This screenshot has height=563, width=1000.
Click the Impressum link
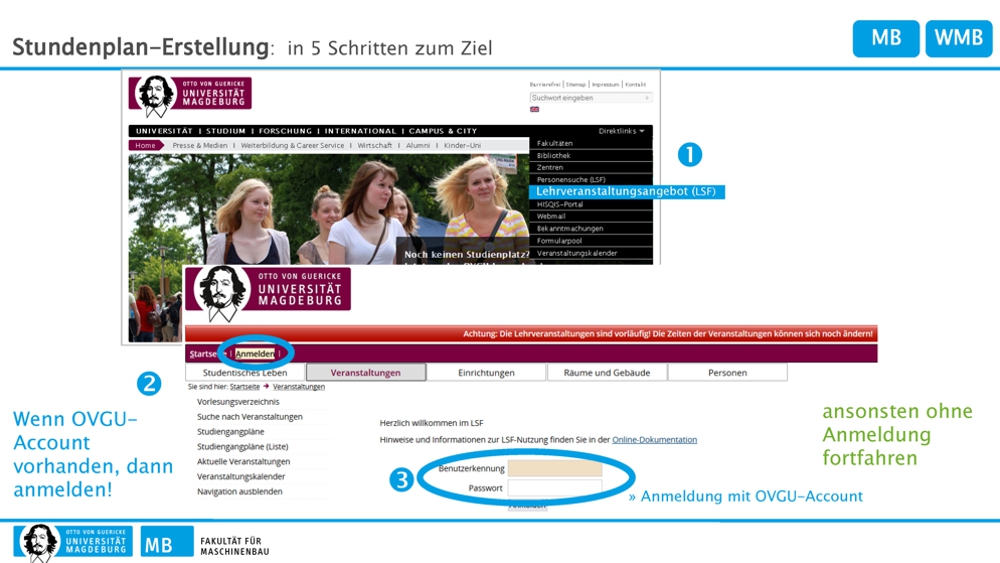pos(605,84)
